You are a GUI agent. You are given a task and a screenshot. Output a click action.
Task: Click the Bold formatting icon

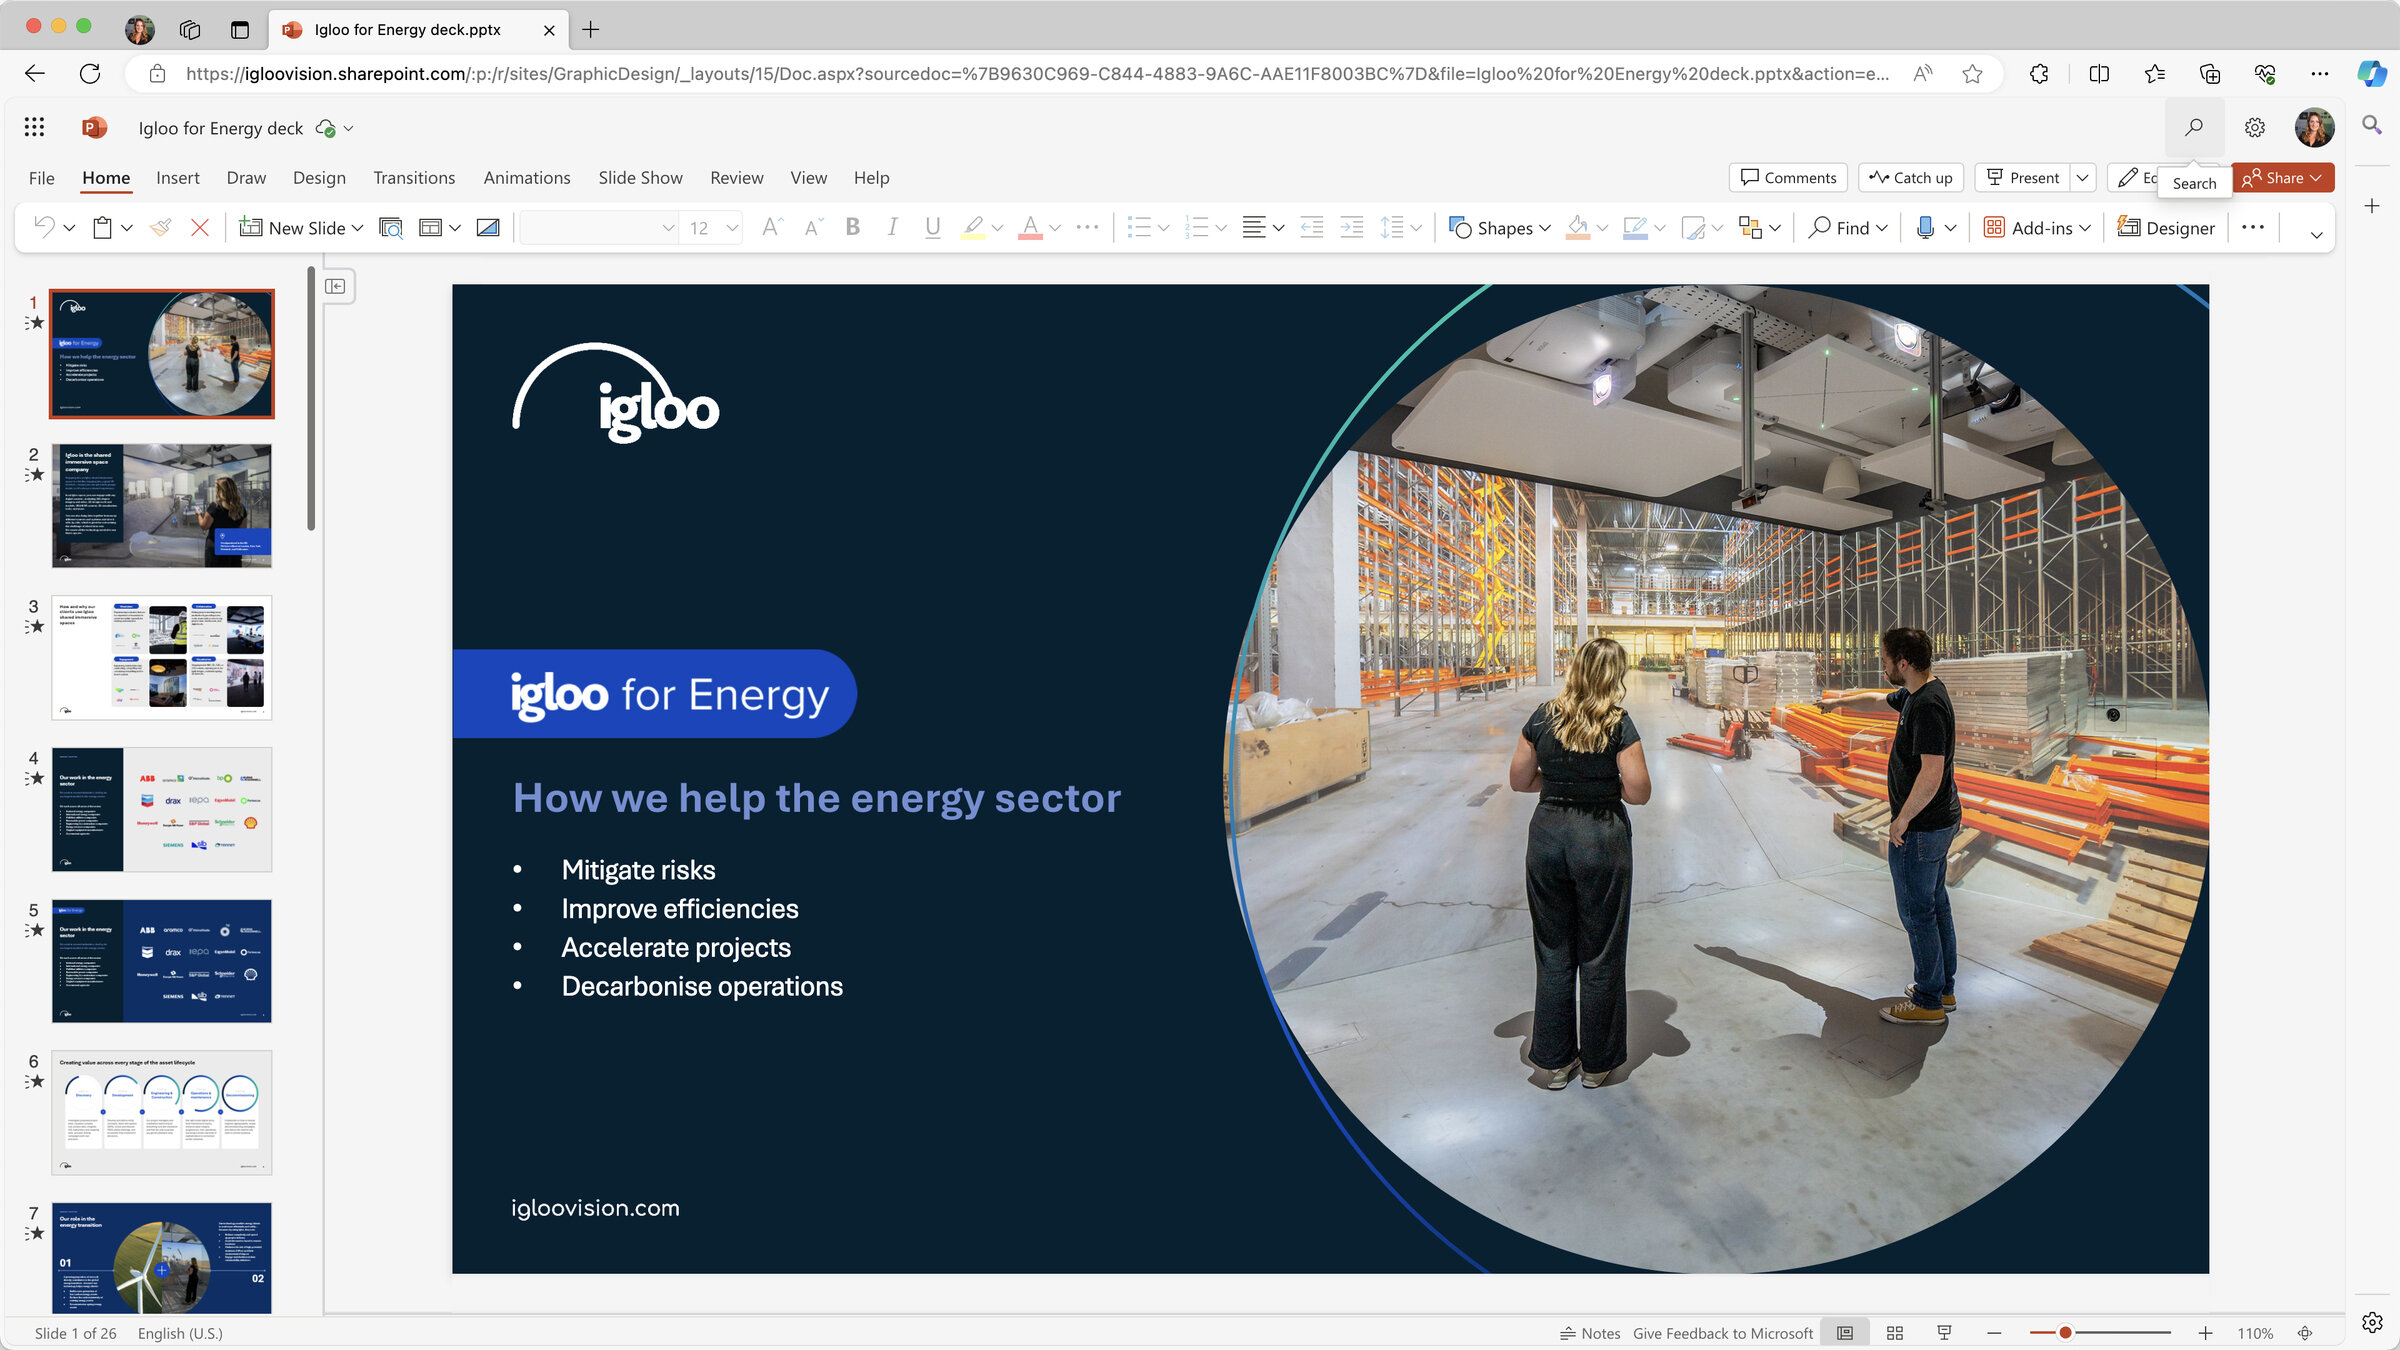(x=852, y=228)
